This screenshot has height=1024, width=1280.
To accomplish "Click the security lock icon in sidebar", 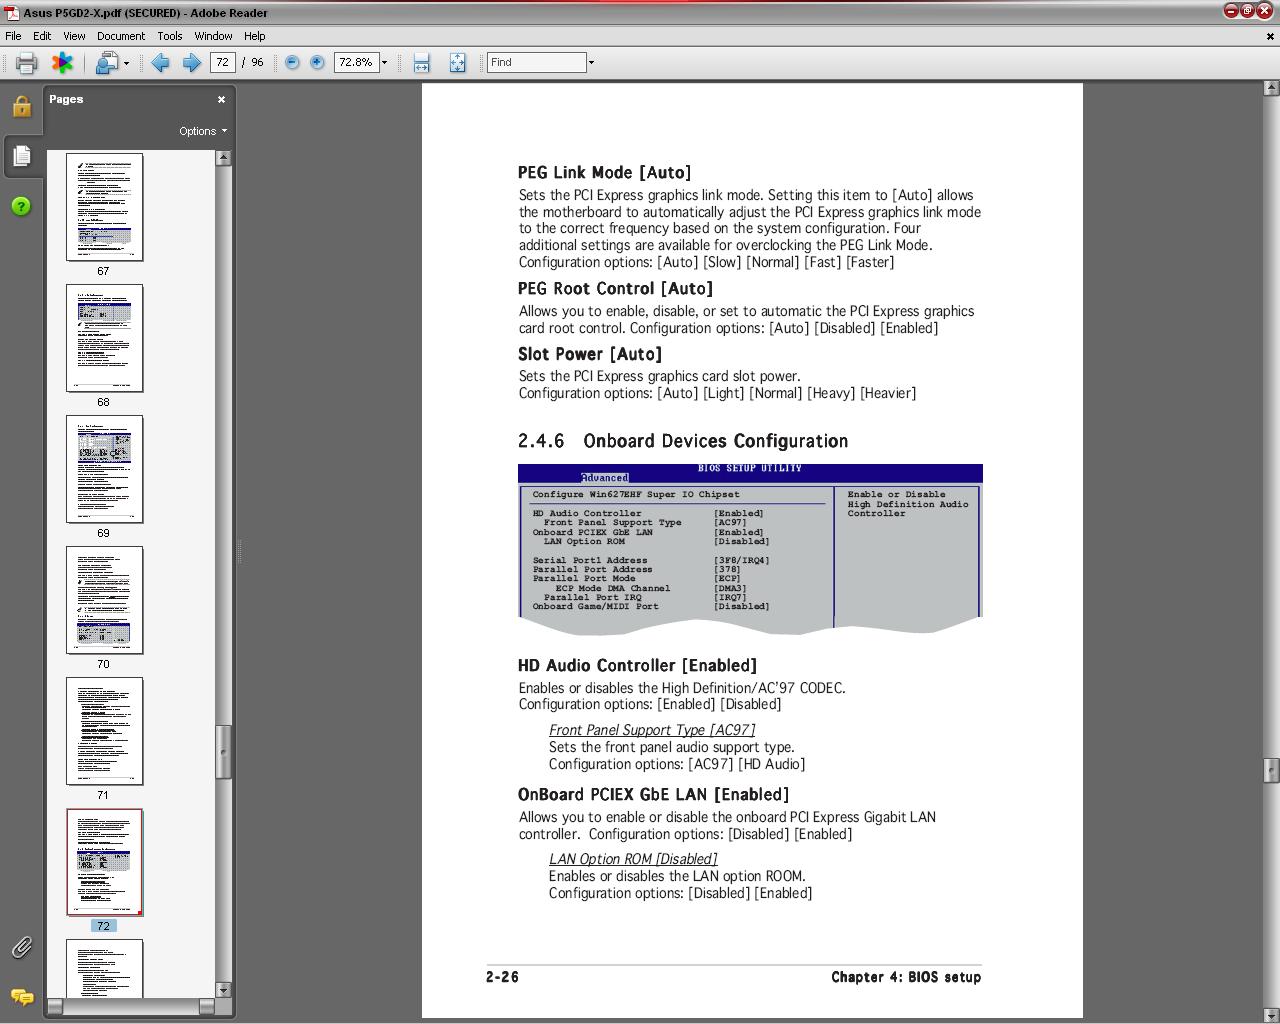I will pyautogui.click(x=21, y=106).
